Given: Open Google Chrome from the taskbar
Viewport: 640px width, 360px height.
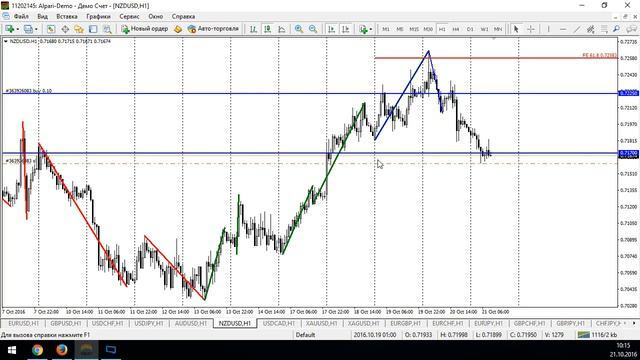Looking at the screenshot, I should click(38, 350).
